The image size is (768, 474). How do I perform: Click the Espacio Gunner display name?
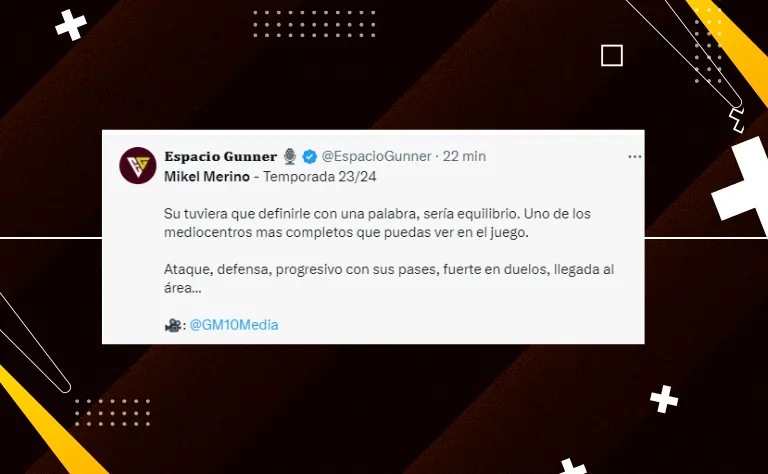point(220,156)
